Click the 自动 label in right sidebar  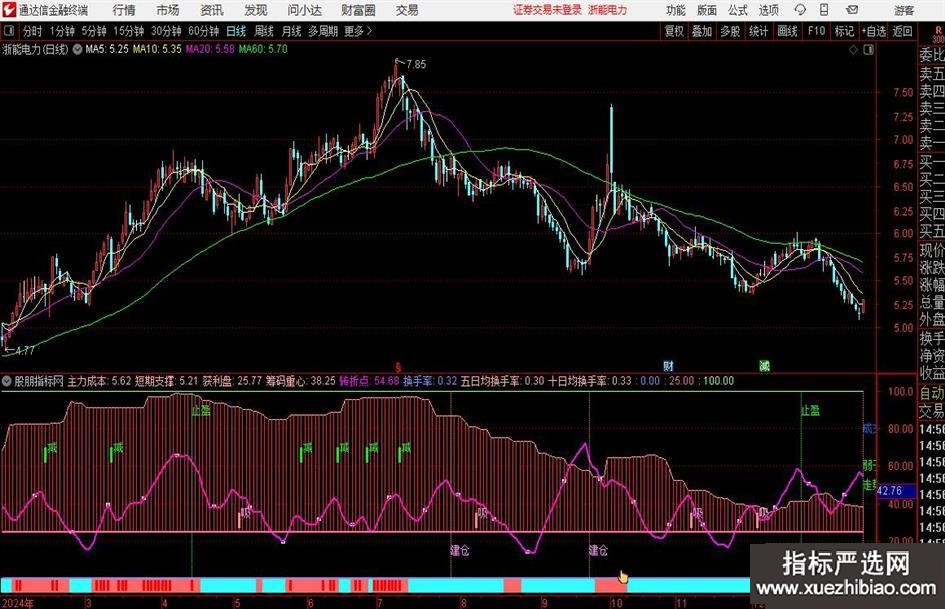coord(931,393)
